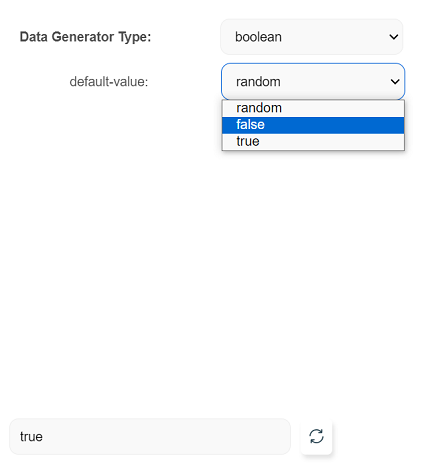
Task: Select the 'false' option in the list
Action: coord(313,125)
